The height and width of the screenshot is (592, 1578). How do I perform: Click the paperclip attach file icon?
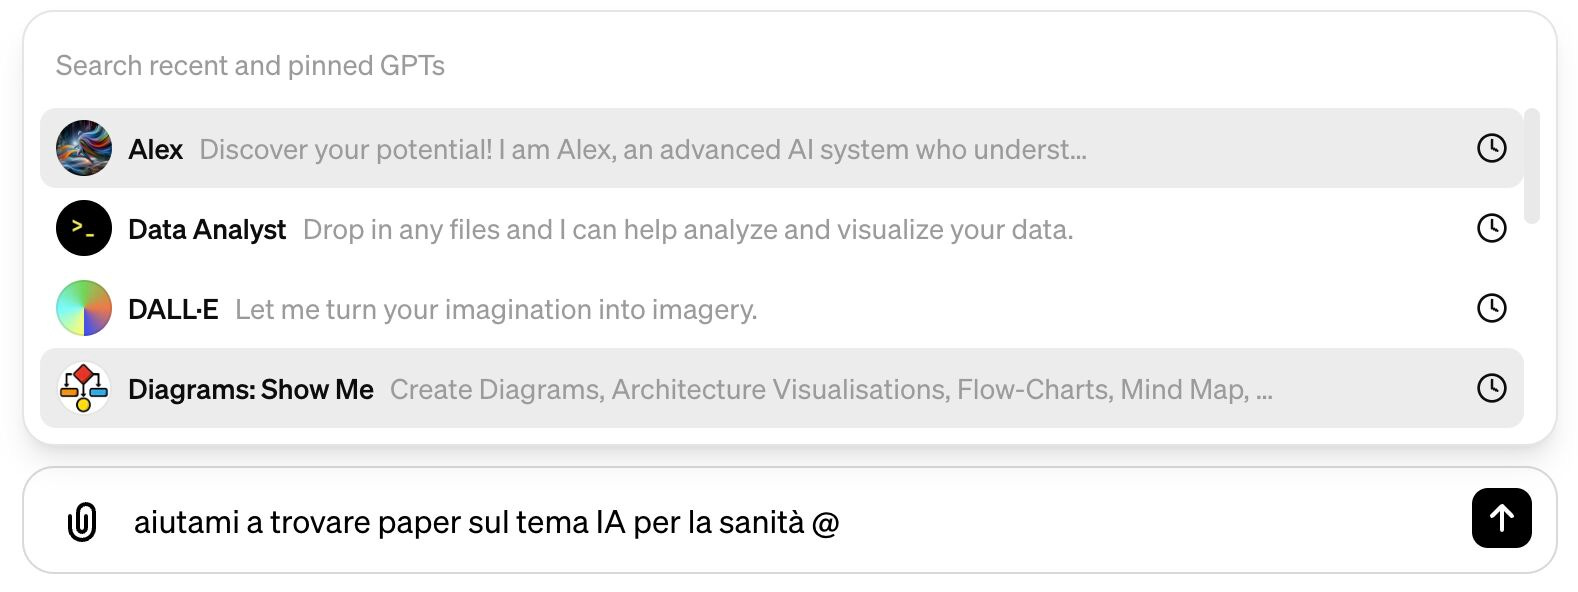82,521
